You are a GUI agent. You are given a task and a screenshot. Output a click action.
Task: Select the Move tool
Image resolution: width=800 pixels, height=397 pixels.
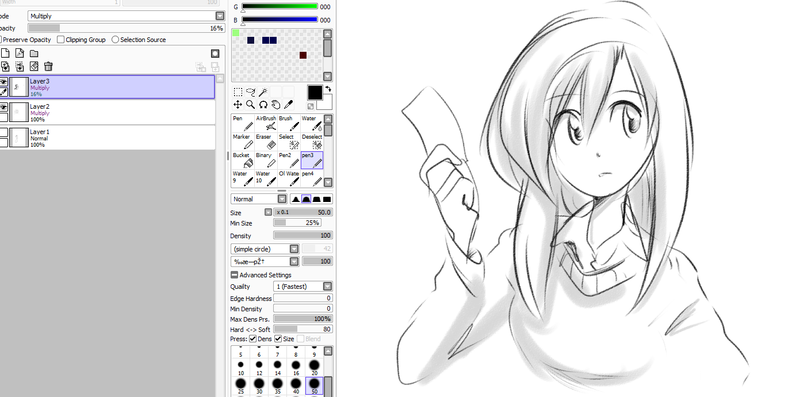coord(238,105)
